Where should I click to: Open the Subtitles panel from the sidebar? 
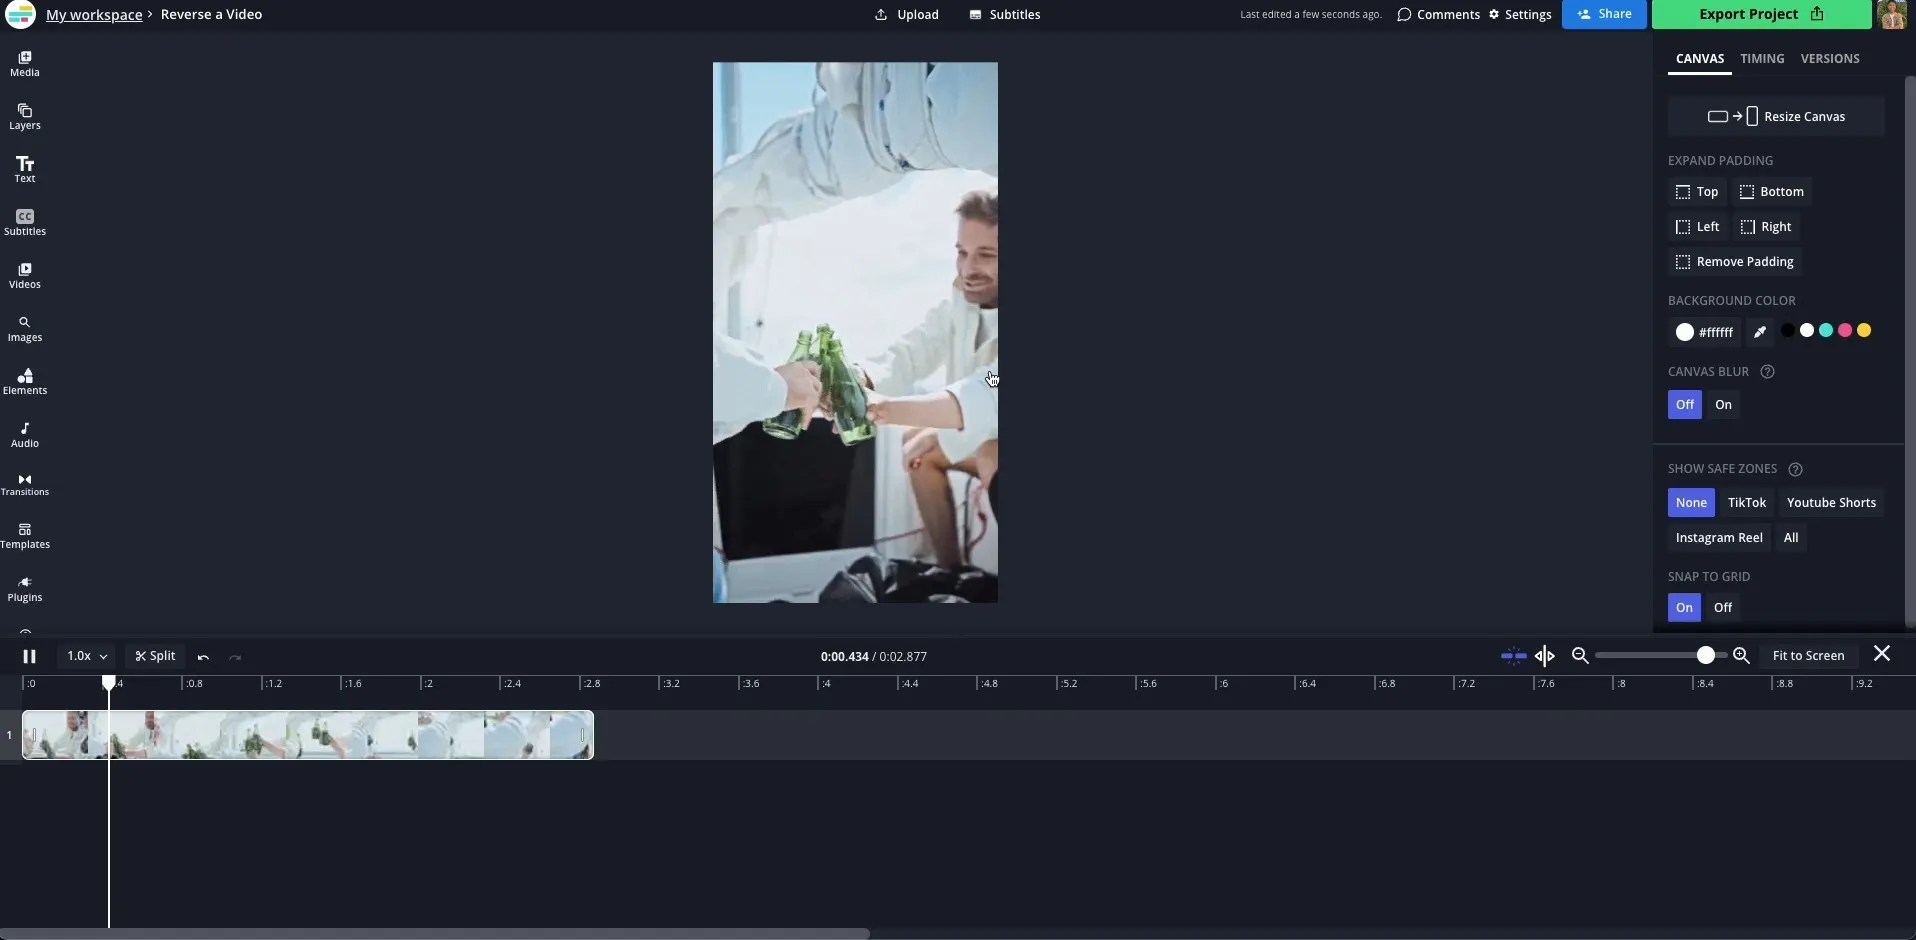tap(24, 222)
